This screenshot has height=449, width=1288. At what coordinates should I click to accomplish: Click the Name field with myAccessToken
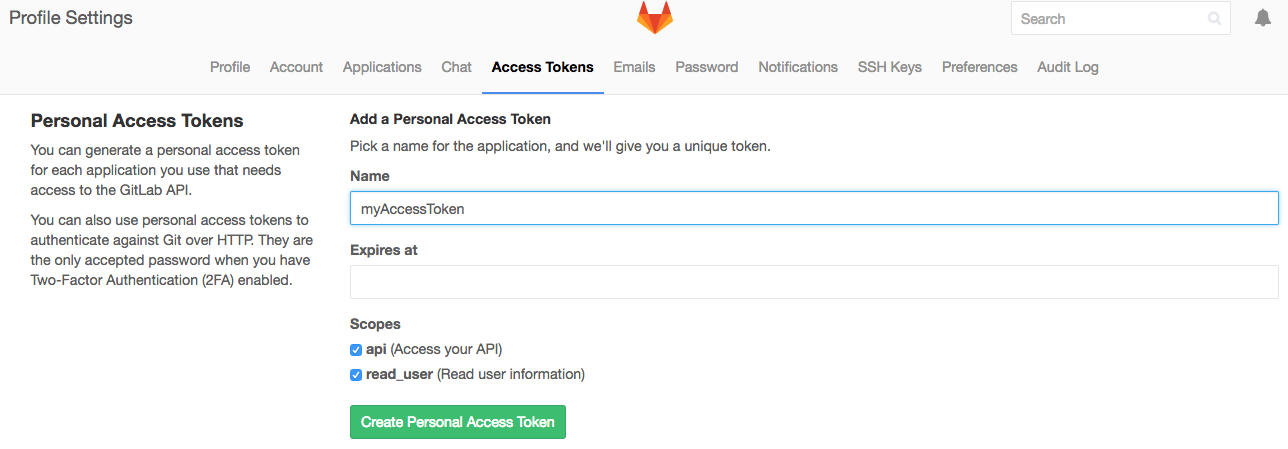point(814,208)
